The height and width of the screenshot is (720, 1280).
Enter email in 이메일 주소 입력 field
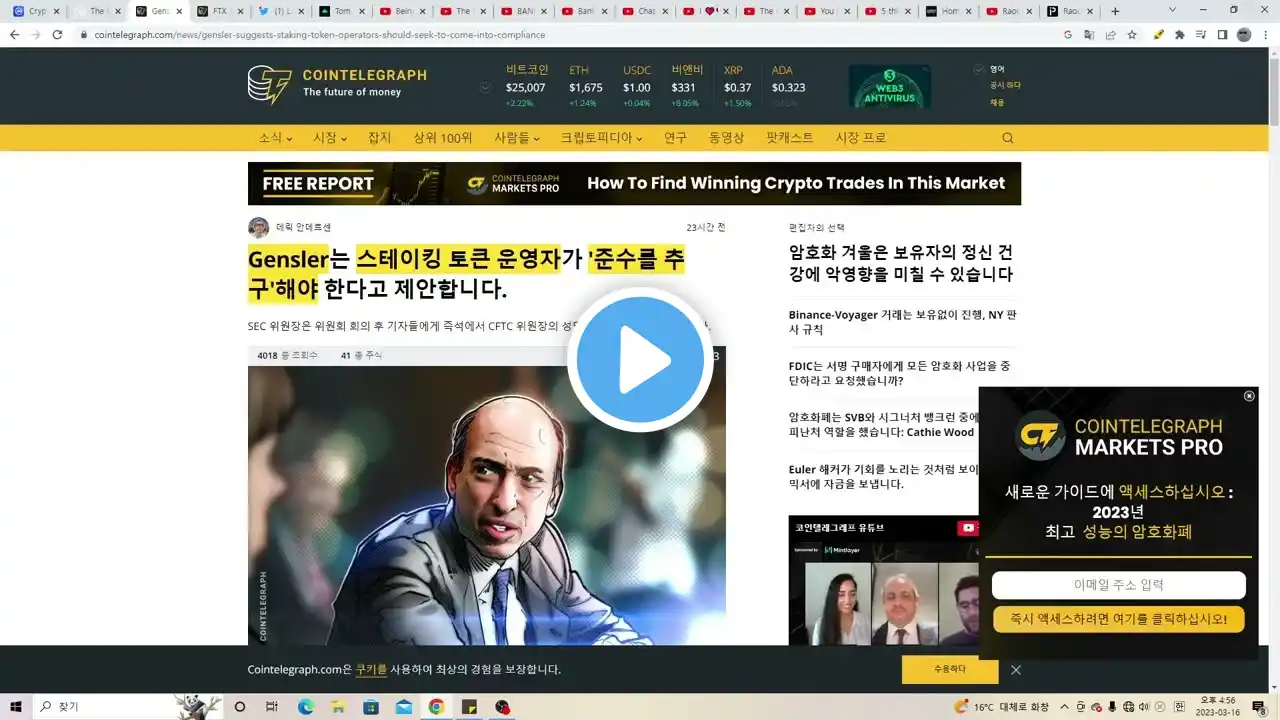pos(1118,585)
